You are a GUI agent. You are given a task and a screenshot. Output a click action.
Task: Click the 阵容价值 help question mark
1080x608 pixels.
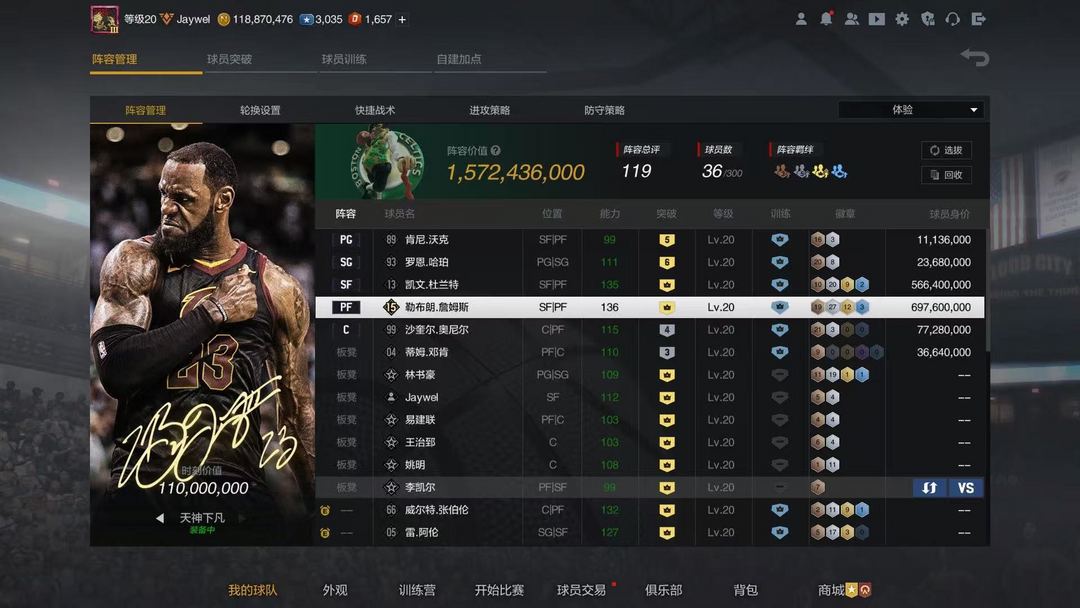coord(495,150)
